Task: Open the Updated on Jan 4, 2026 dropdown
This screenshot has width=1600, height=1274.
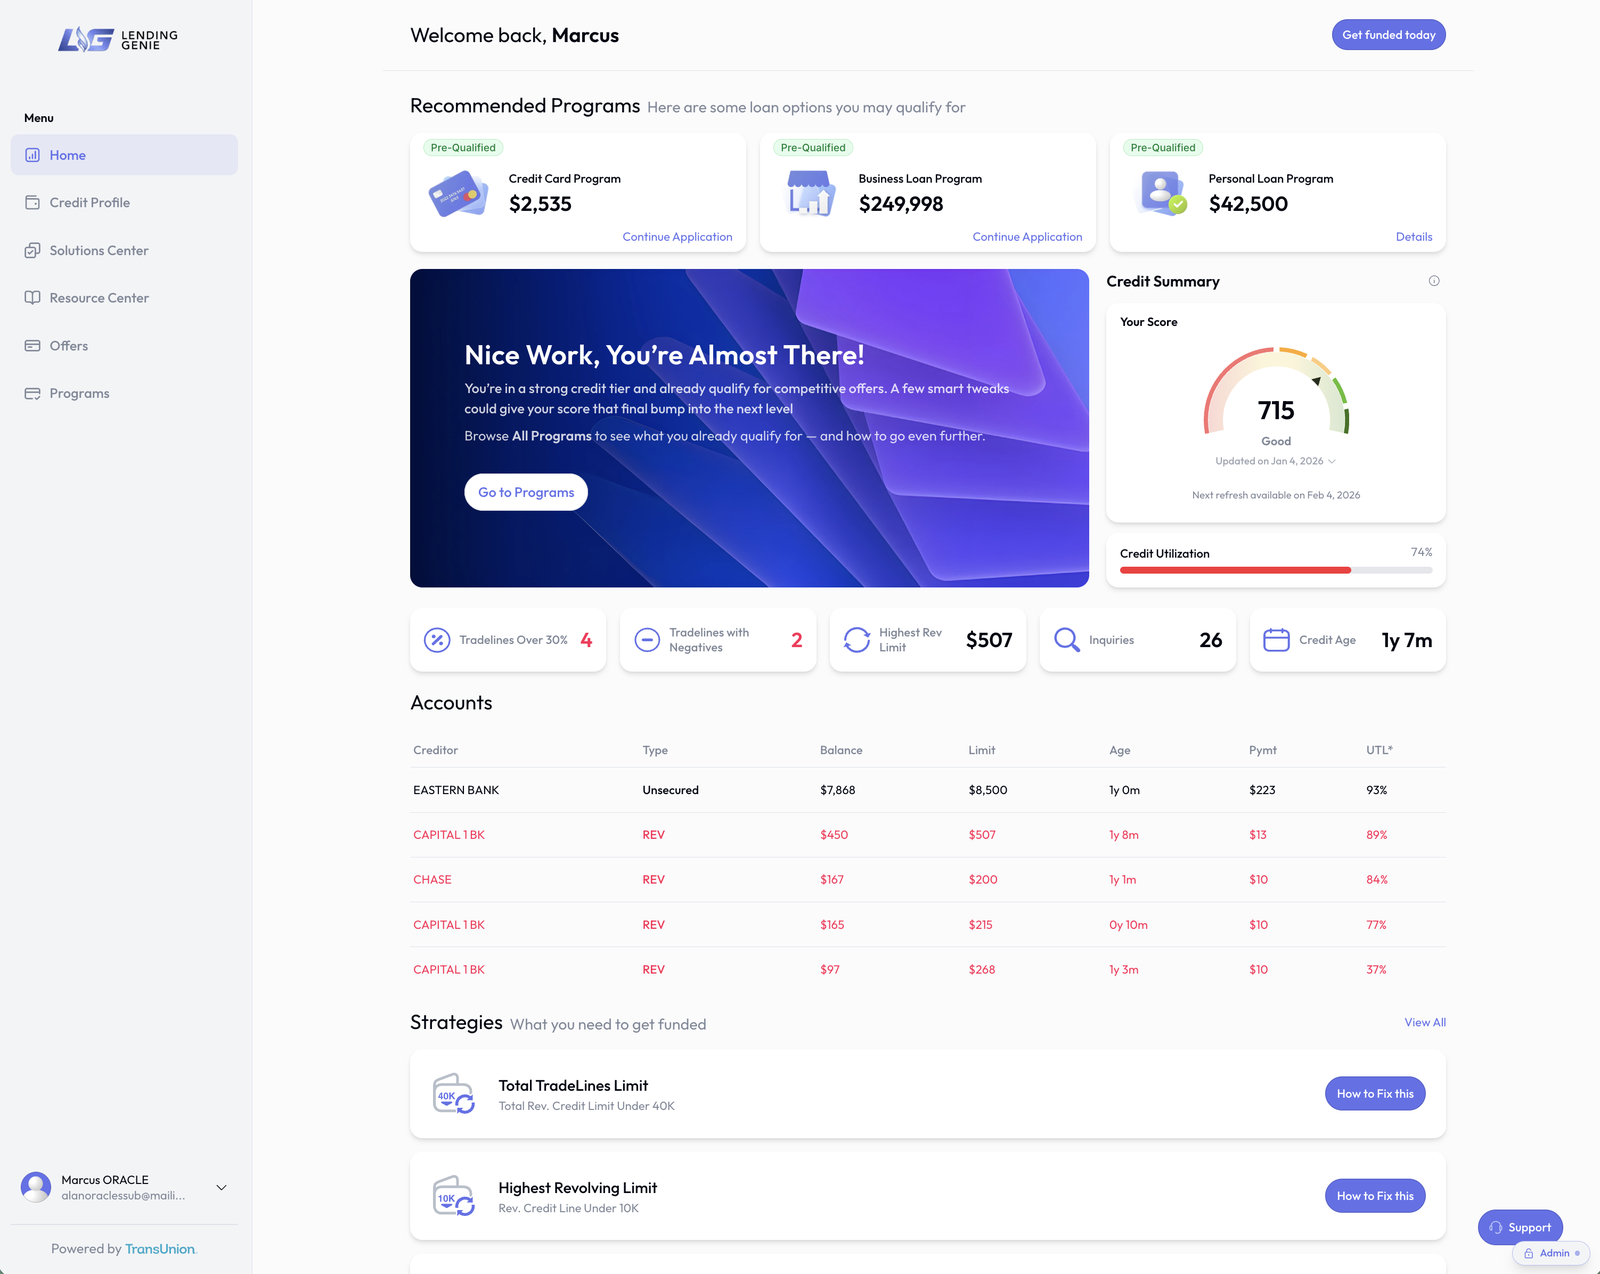Action: (x=1275, y=461)
